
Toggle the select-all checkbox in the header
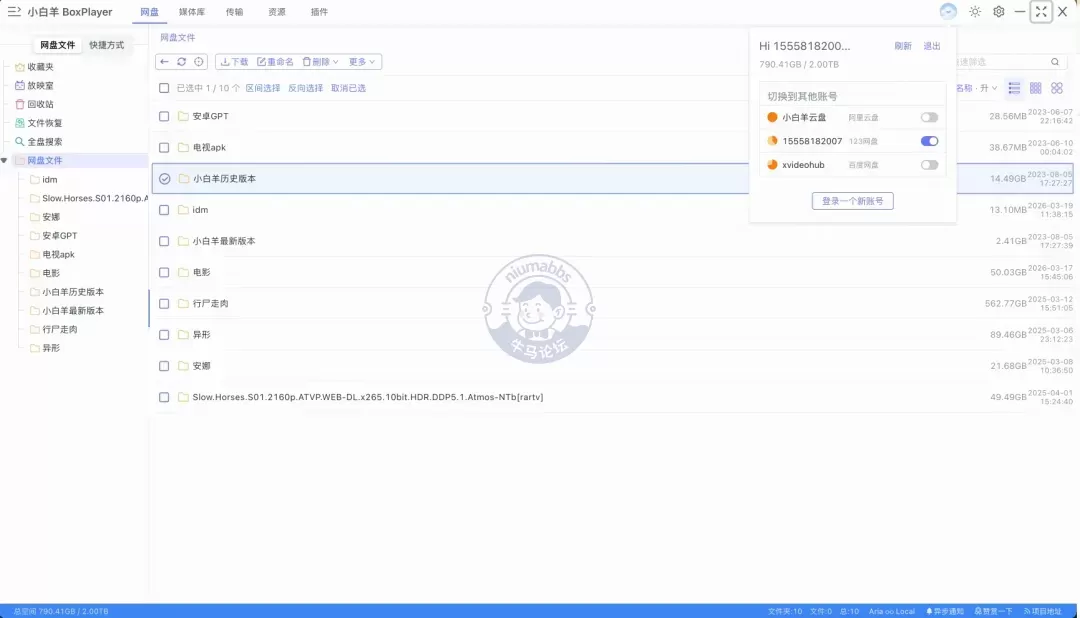[164, 88]
